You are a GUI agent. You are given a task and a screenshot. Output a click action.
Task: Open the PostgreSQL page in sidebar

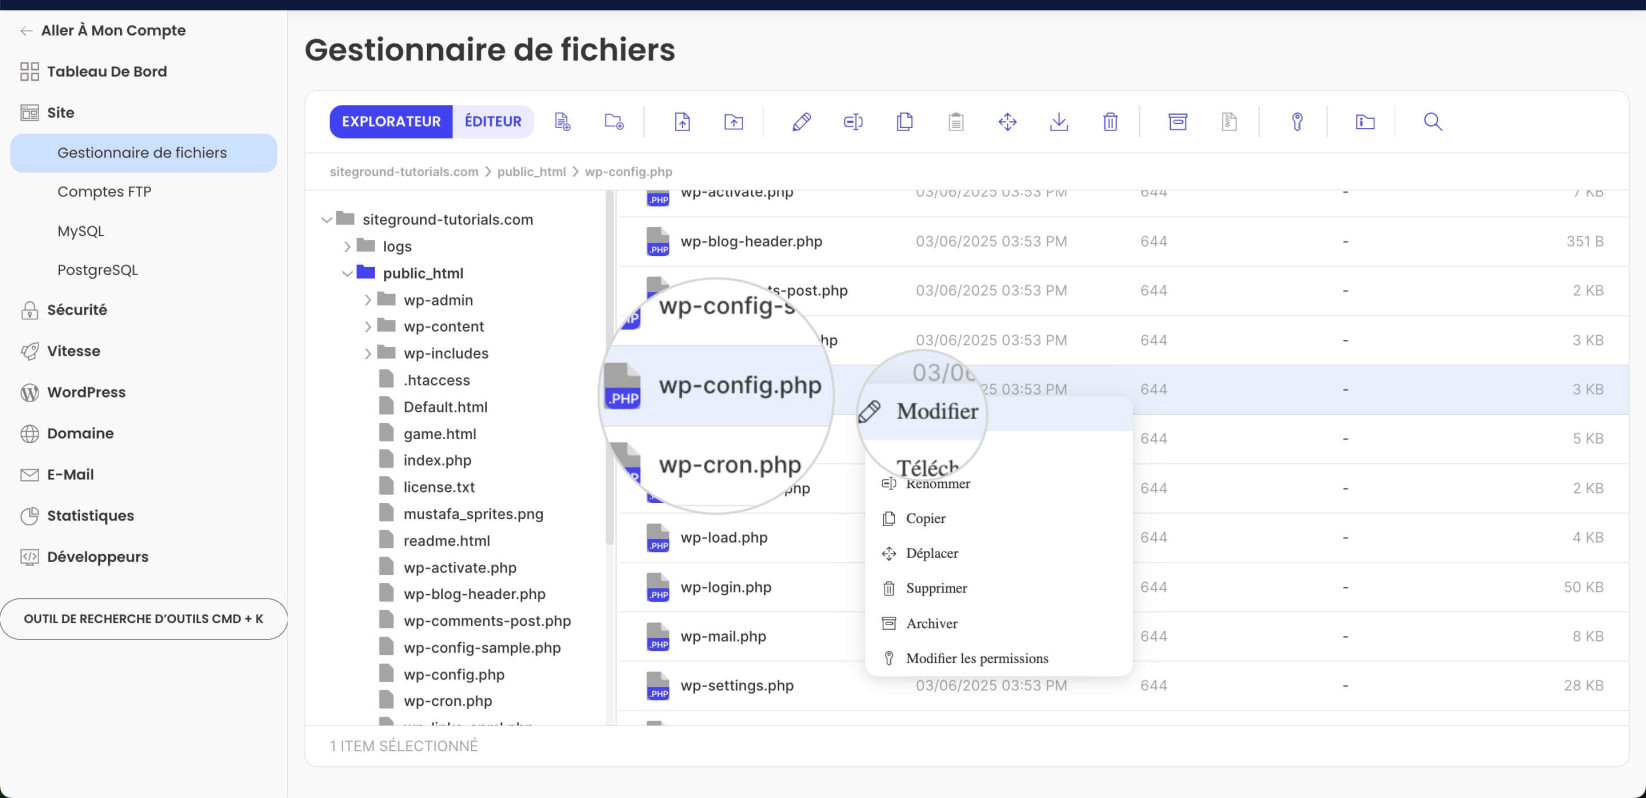click(98, 270)
